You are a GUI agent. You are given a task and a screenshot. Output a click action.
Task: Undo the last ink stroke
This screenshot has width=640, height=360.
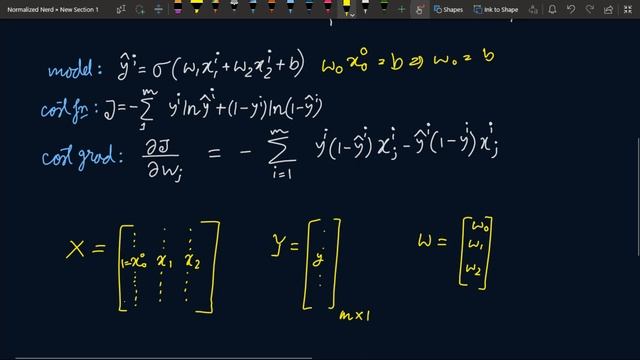[571, 9]
